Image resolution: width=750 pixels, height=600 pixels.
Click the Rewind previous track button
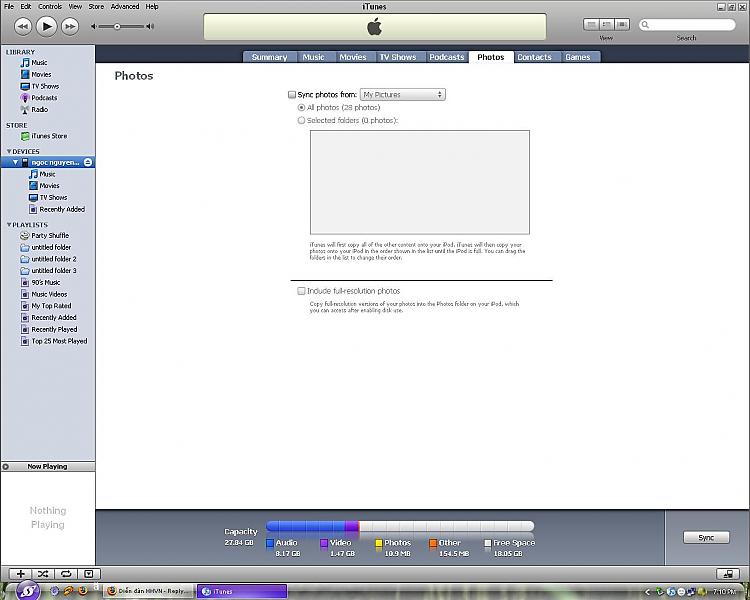[x=23, y=26]
